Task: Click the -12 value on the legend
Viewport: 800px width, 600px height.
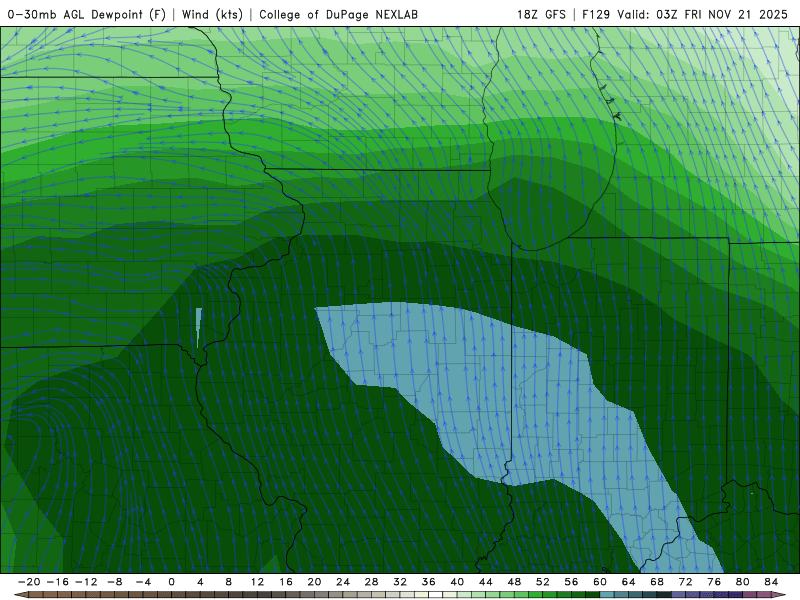Action: click(x=86, y=582)
